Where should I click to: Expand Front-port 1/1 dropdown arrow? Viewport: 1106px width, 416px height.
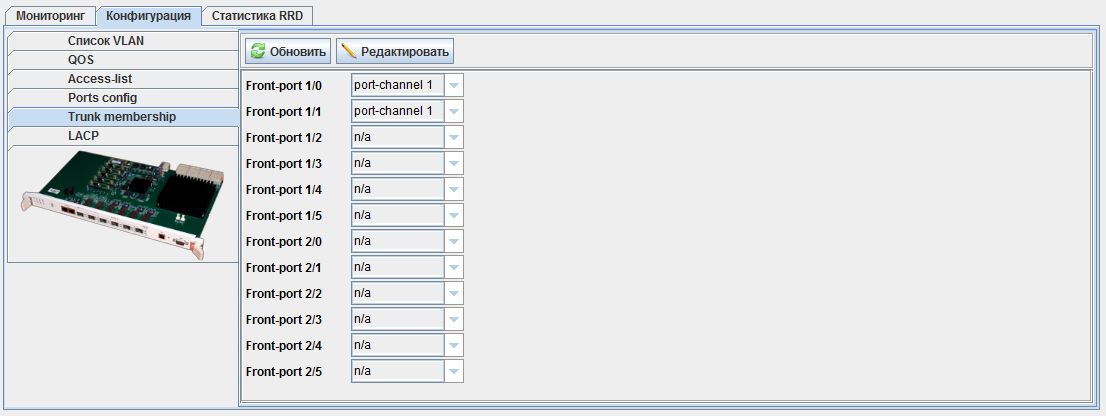[x=454, y=111]
